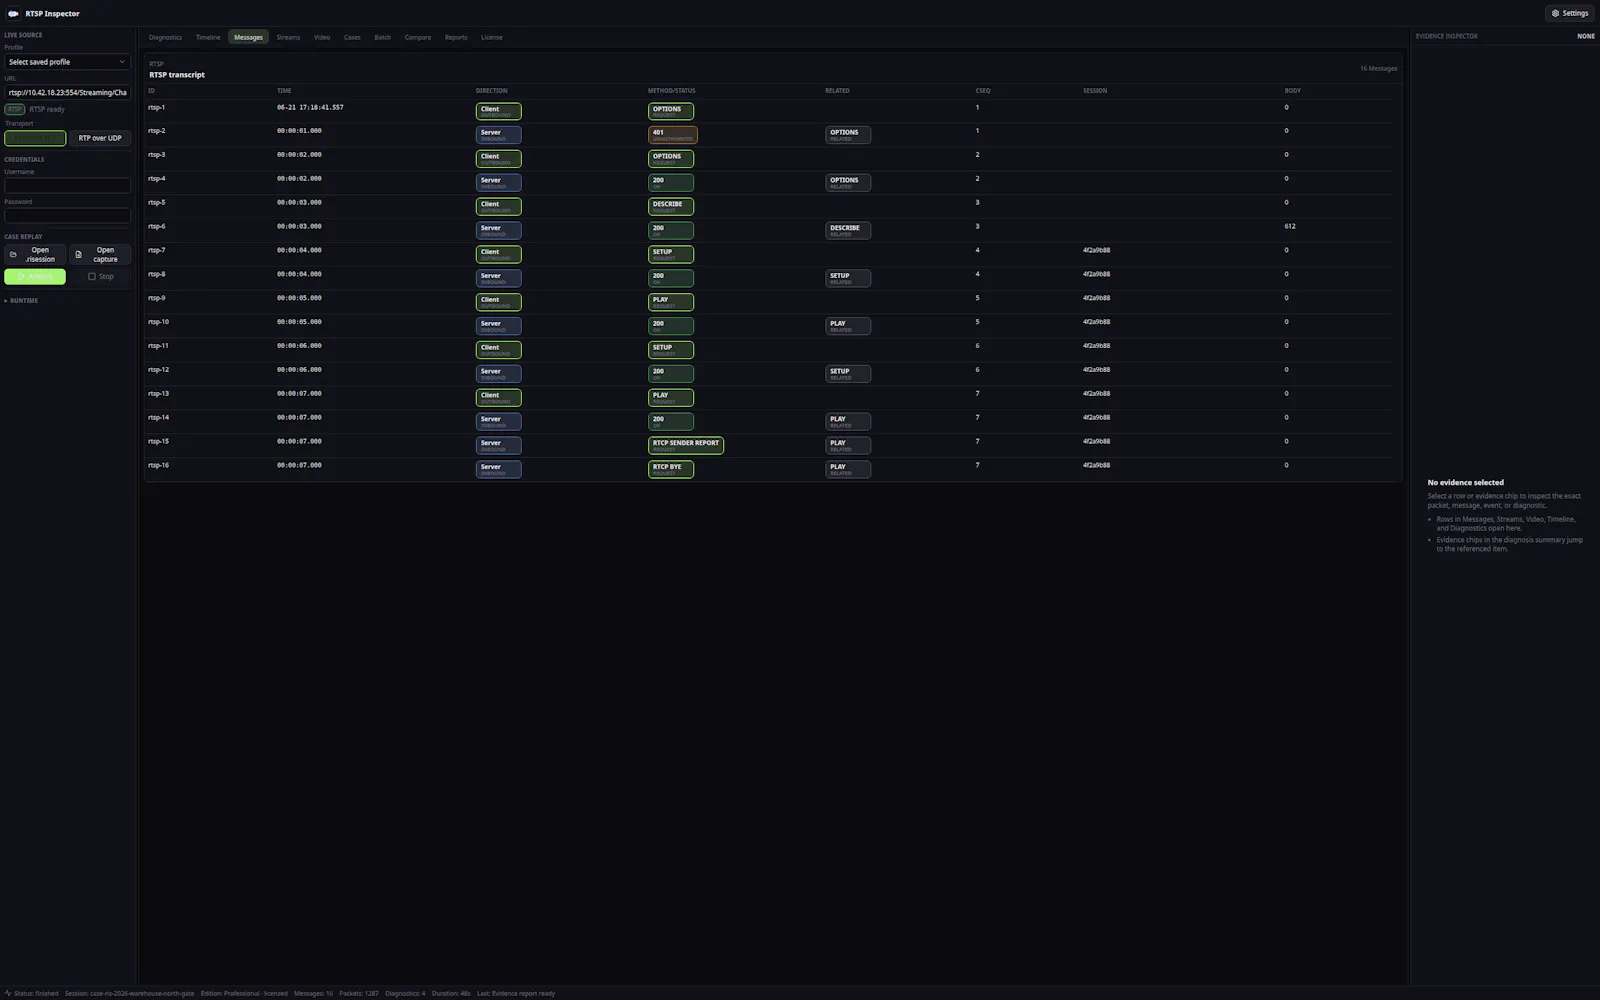1600x1000 pixels.
Task: Click the OPTIONS related chip in row rtsp-2
Action: tap(848, 135)
